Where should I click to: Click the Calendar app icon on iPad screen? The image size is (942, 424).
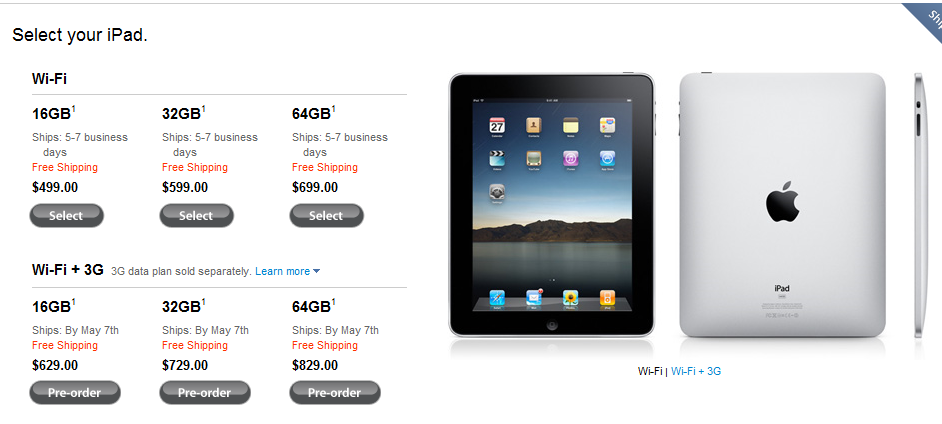point(497,126)
